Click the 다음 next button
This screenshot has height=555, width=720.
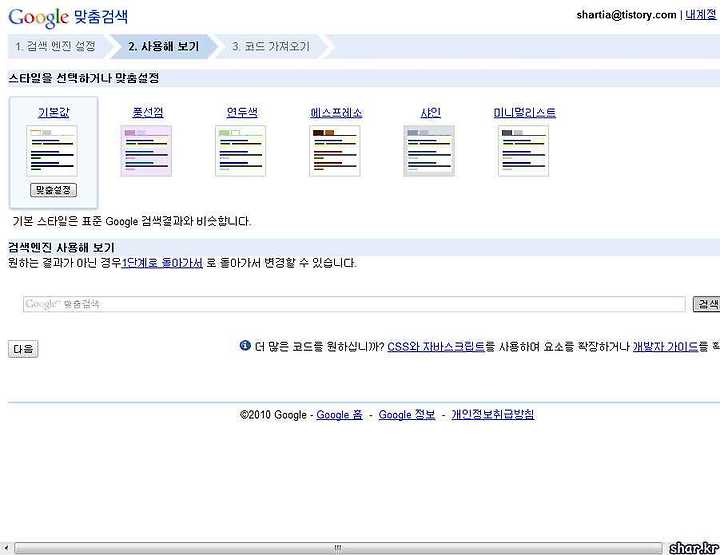pos(23,349)
